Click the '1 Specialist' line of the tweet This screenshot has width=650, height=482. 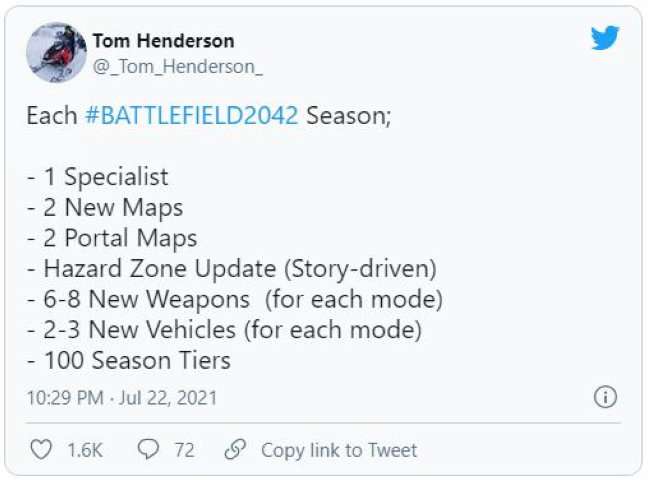[98, 177]
